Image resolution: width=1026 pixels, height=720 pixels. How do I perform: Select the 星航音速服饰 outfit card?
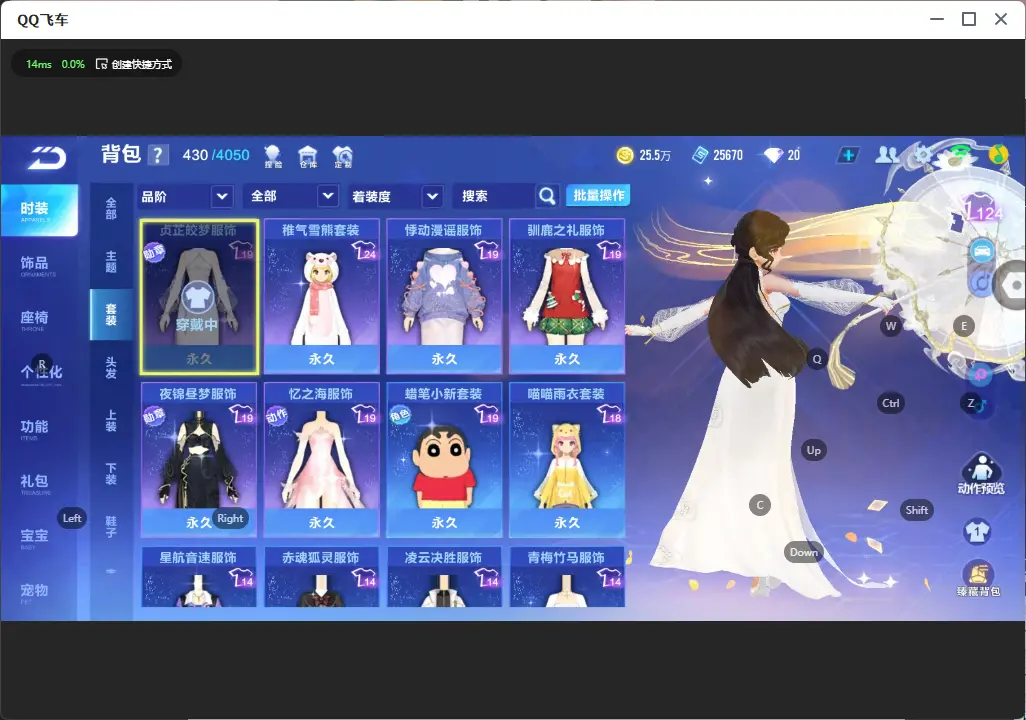[x=199, y=577]
